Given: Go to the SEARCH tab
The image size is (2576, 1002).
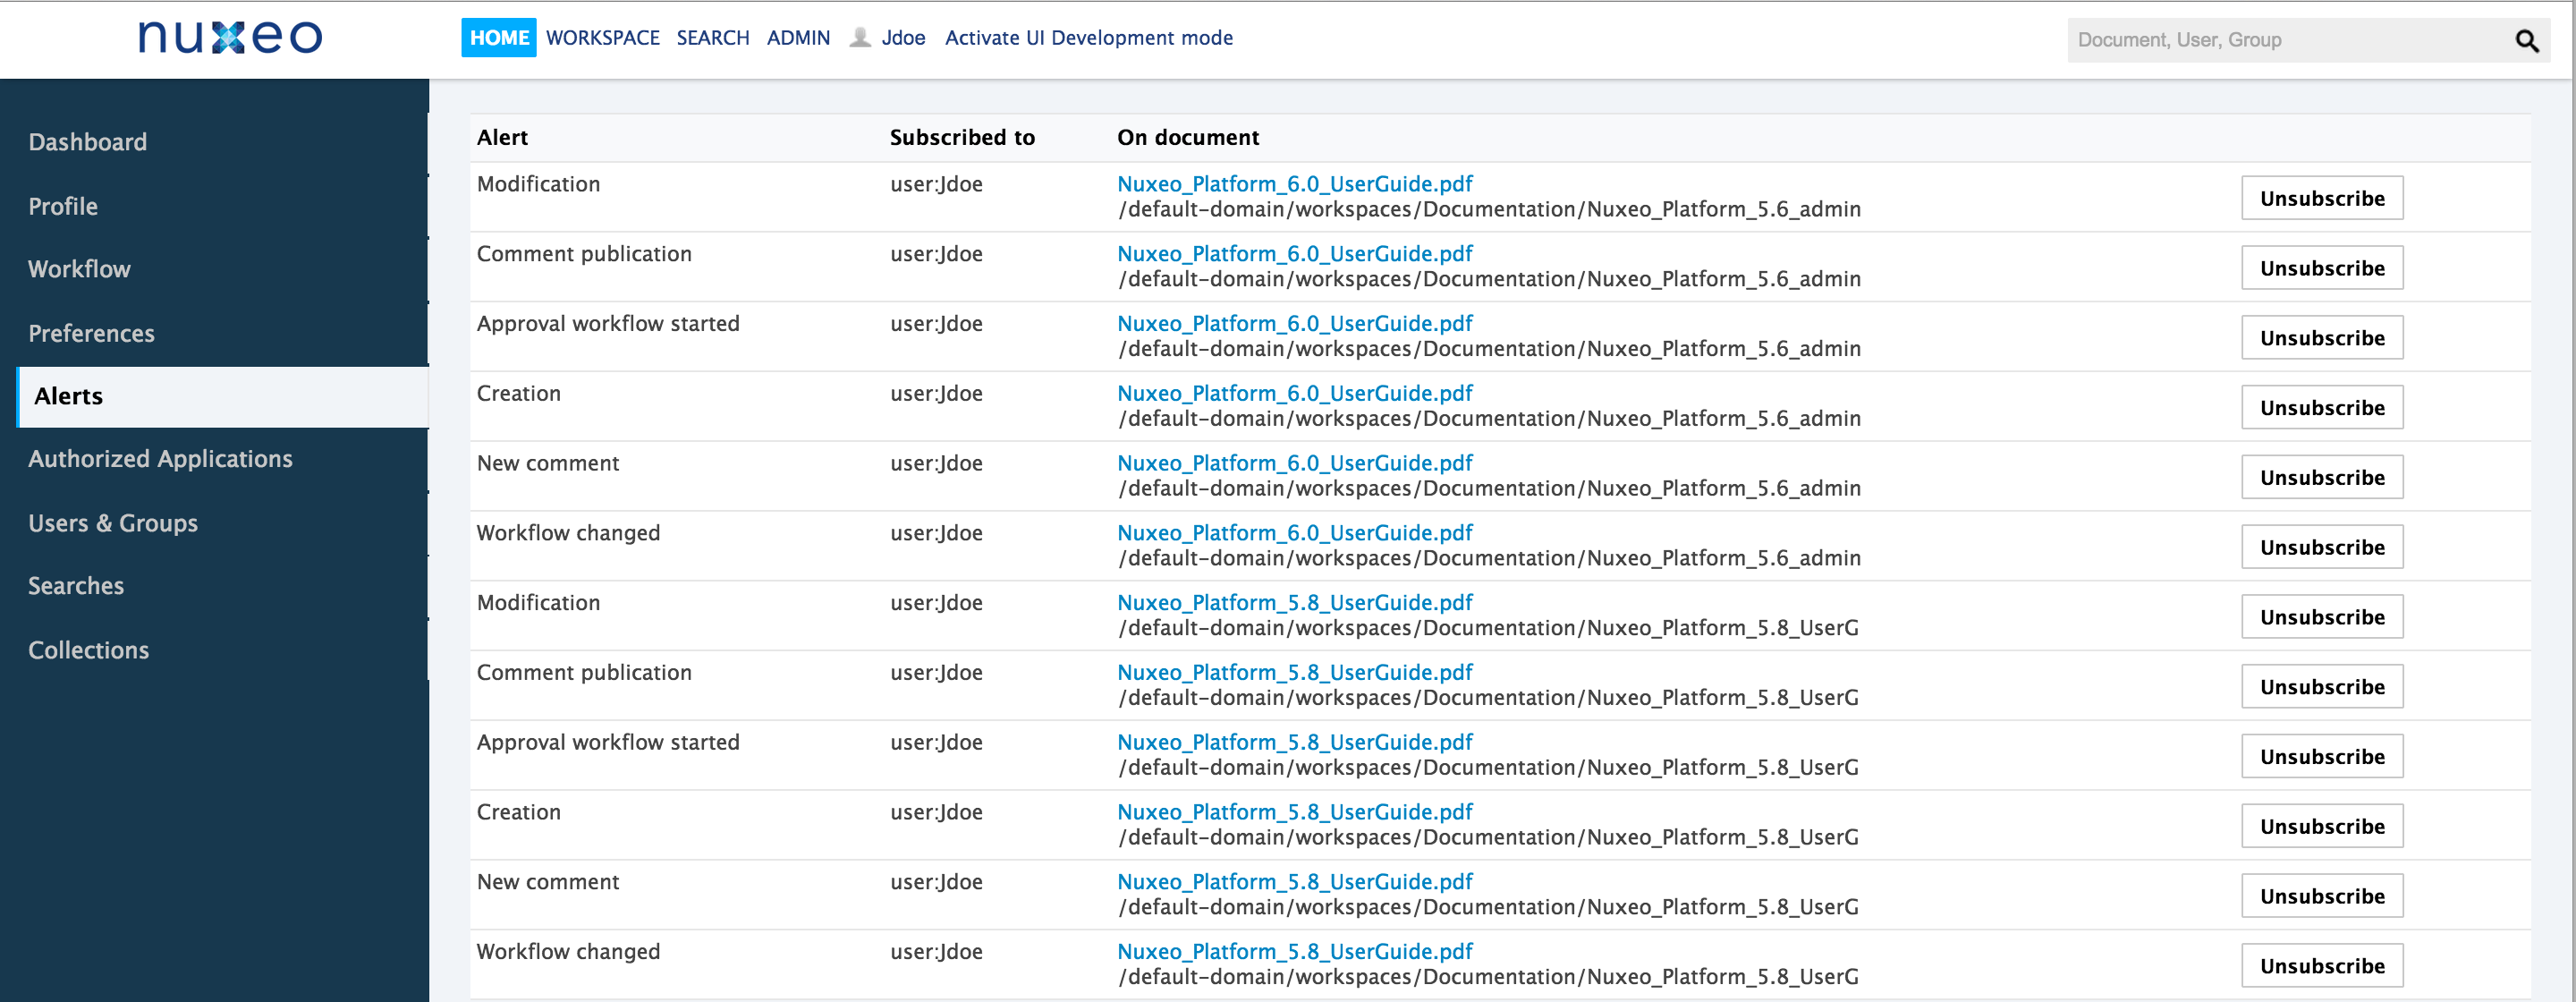Looking at the screenshot, I should coord(713,38).
